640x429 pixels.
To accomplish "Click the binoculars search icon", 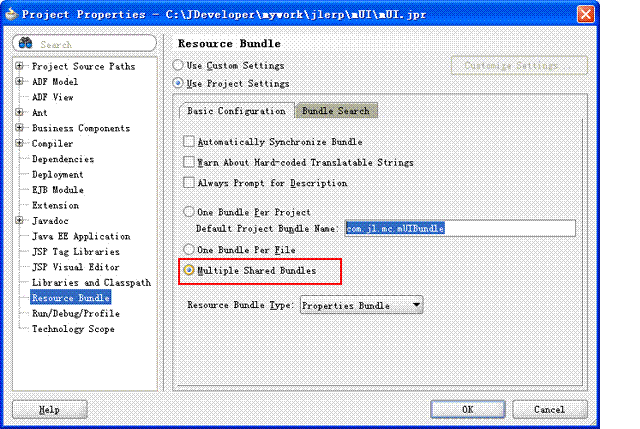I will (25, 42).
